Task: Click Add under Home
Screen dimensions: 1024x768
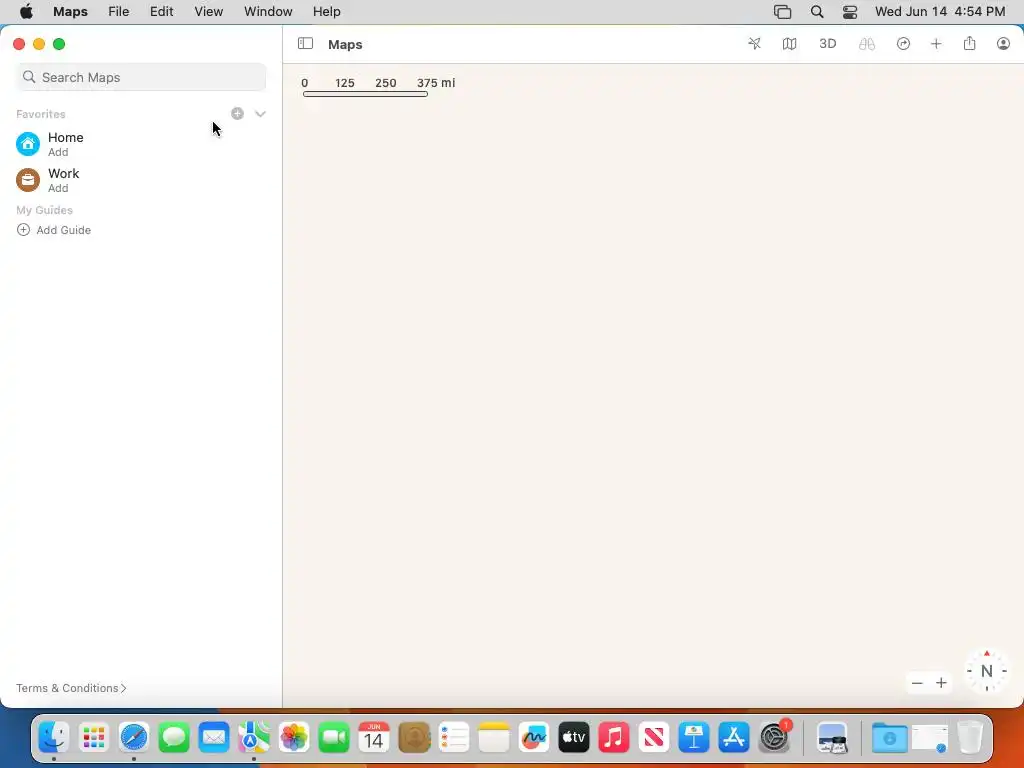Action: coord(58,152)
